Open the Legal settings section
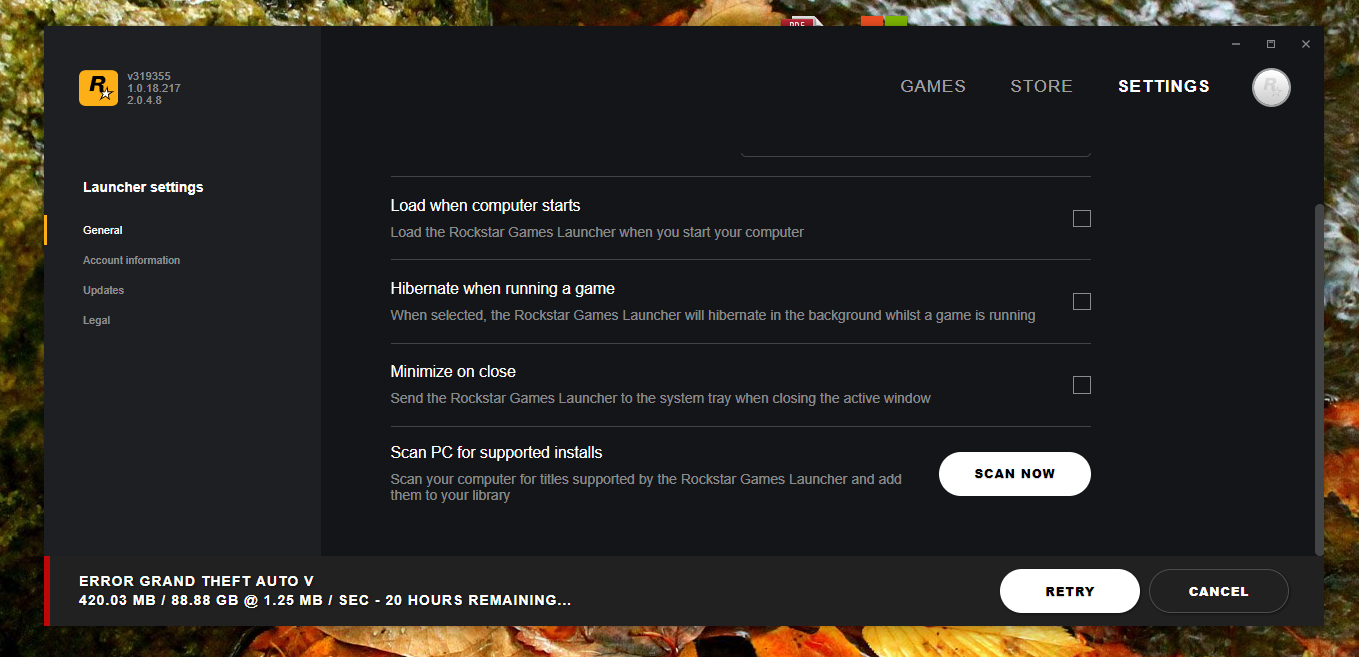The height and width of the screenshot is (657, 1359). (x=97, y=320)
